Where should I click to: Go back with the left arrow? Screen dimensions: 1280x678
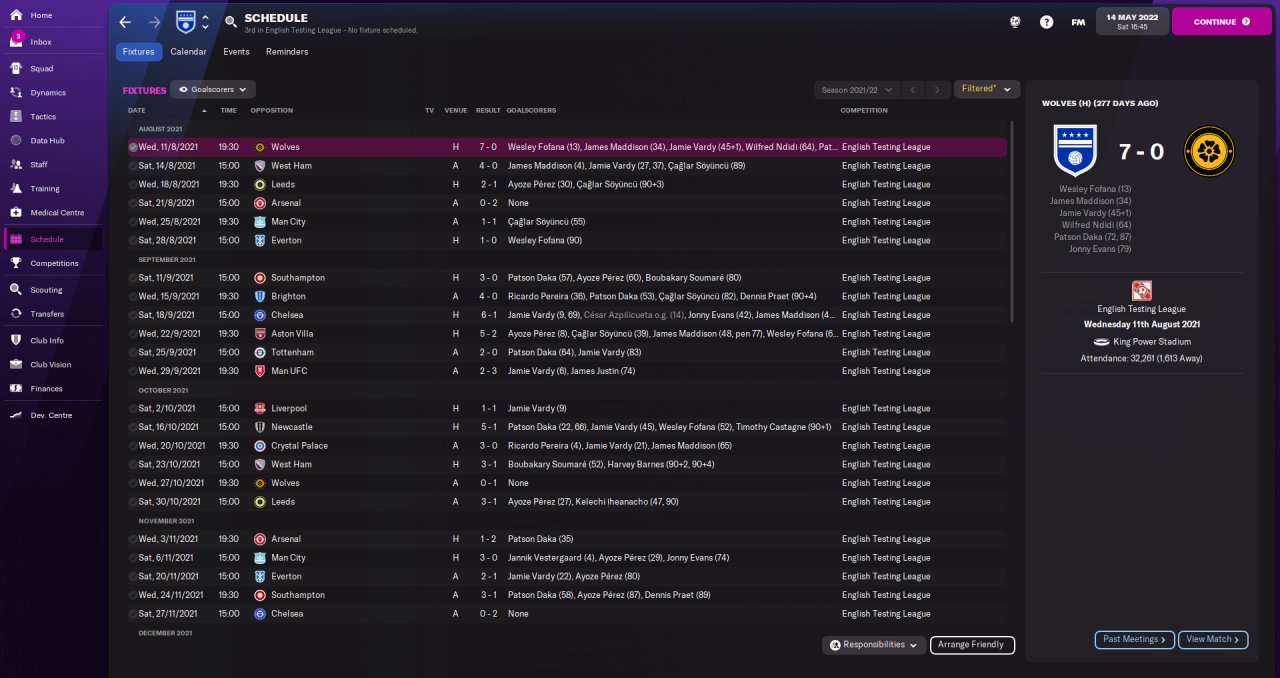point(125,21)
